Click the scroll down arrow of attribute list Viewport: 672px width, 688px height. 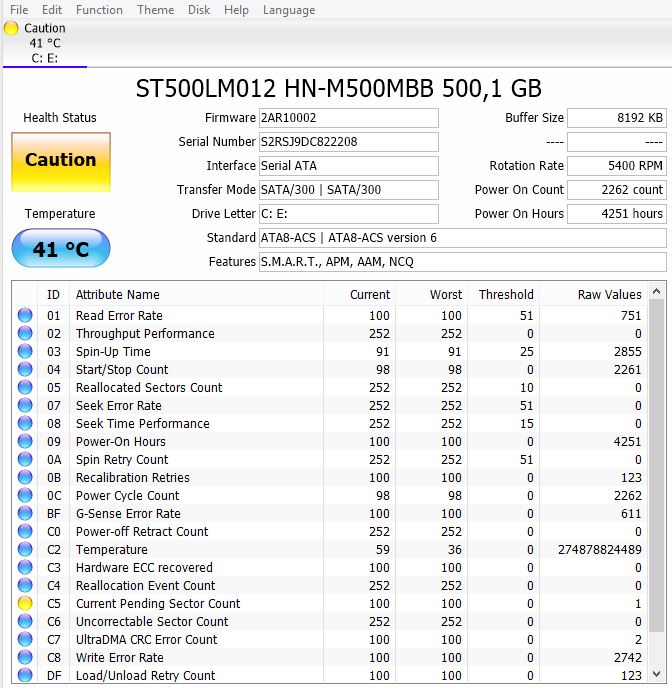click(657, 674)
